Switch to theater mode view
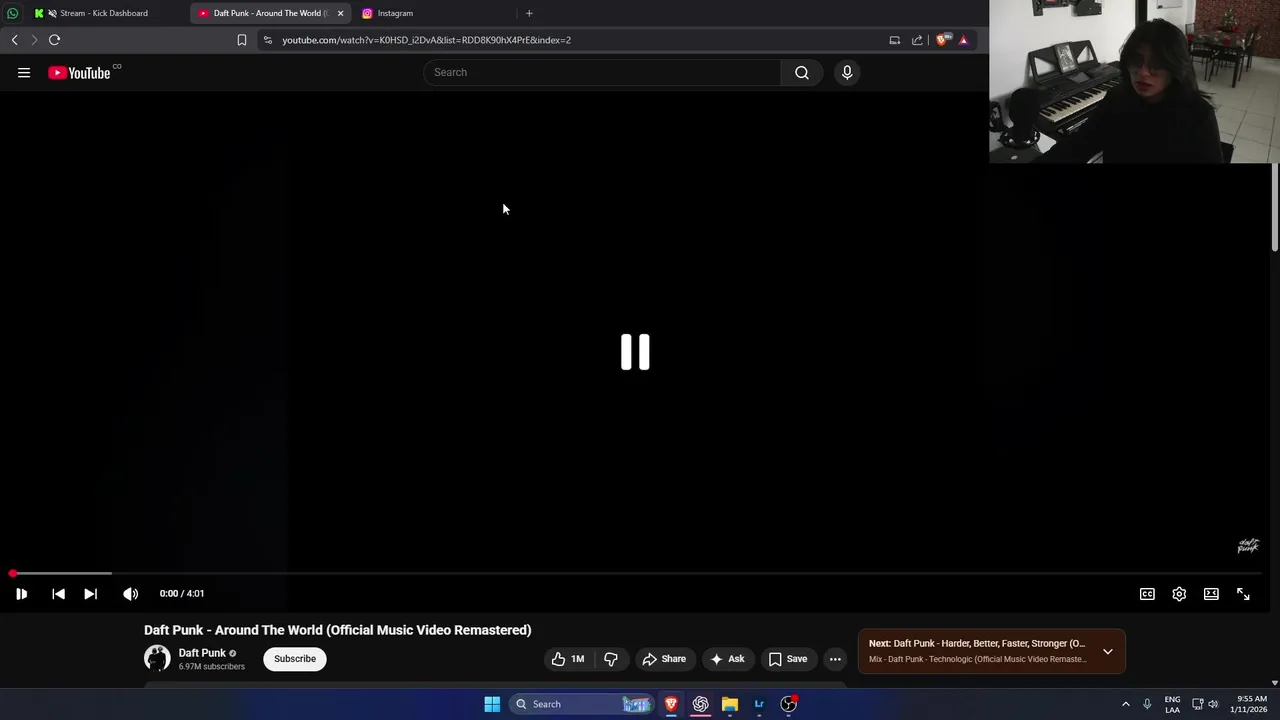1280x720 pixels. point(1211,594)
